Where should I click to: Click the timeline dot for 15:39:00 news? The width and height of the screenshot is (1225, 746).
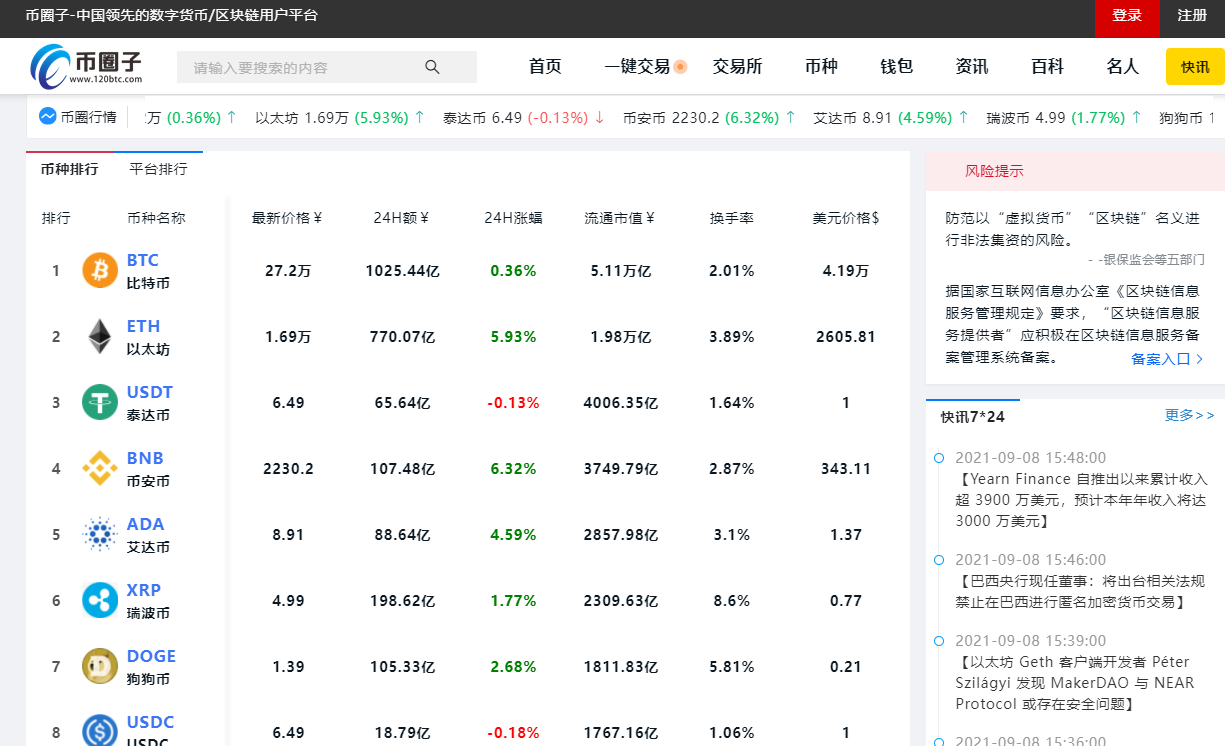(938, 641)
